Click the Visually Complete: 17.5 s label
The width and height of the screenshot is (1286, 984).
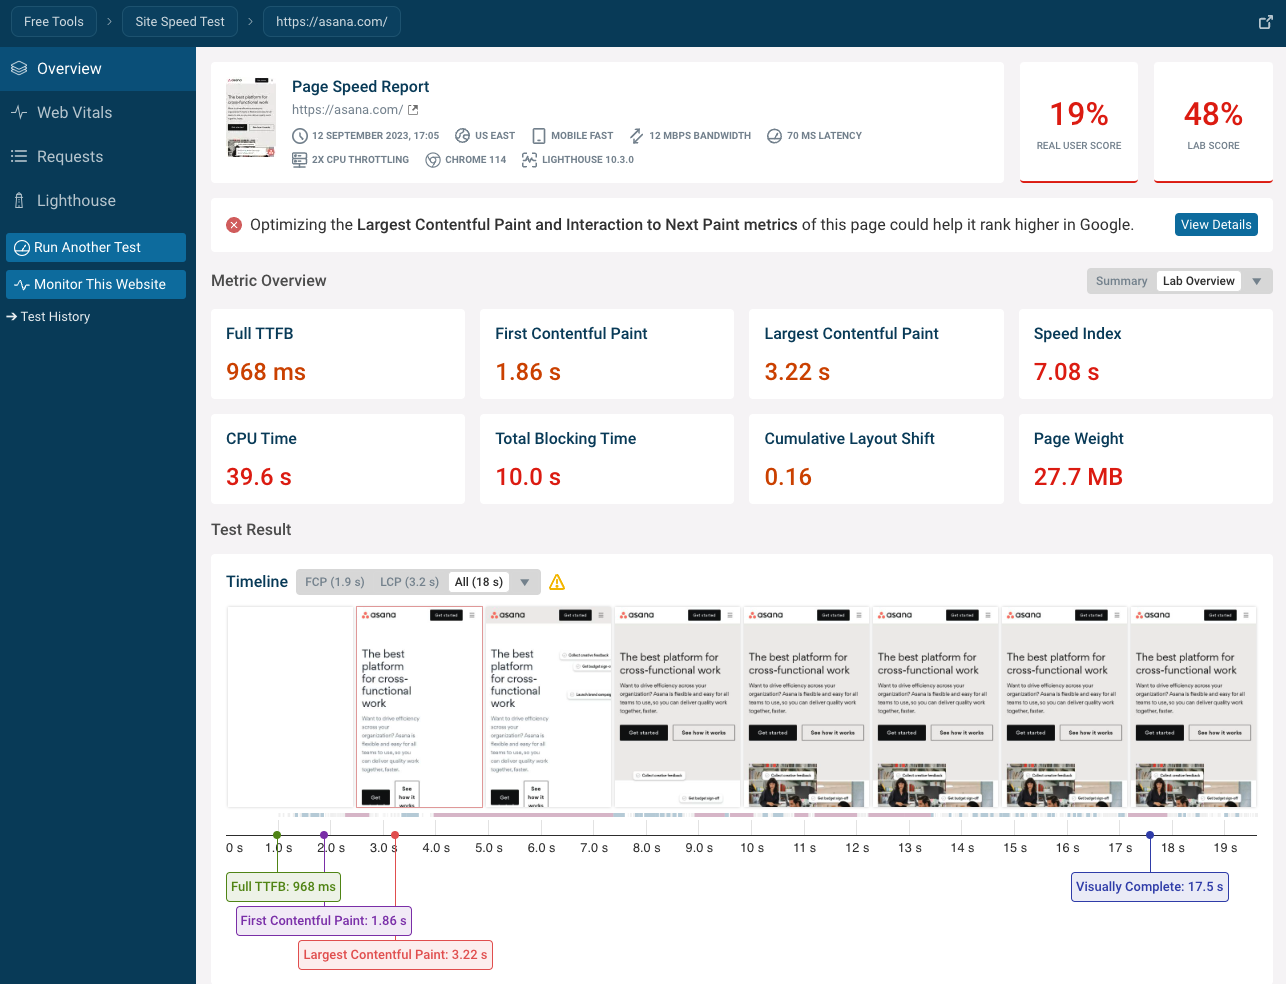(1150, 887)
